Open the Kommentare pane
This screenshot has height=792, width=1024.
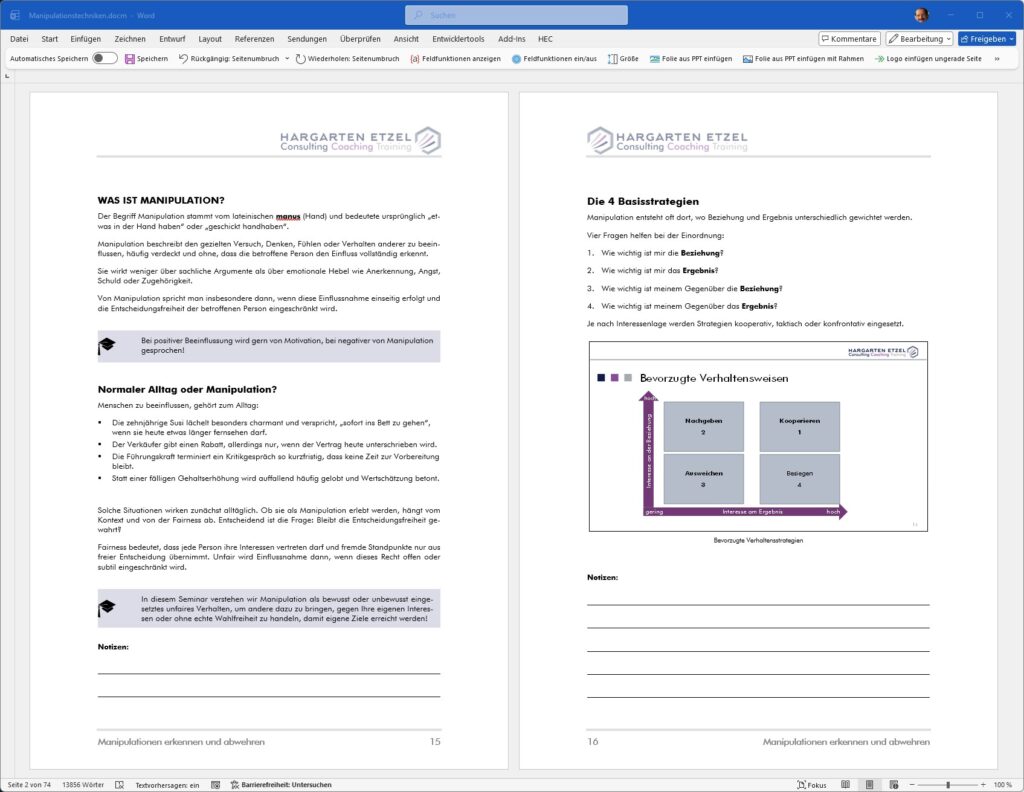849,39
